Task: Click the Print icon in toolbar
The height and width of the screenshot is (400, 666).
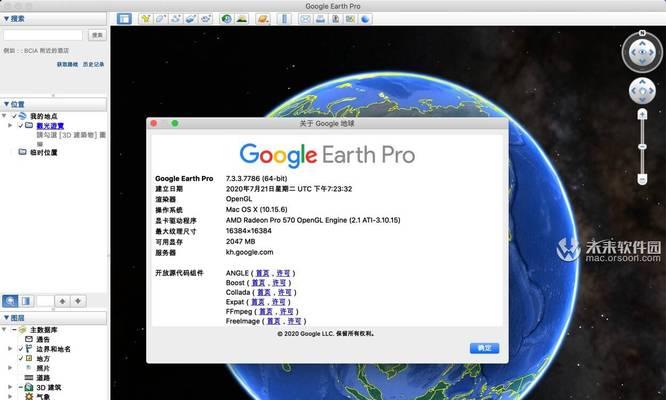Action: coord(320,19)
